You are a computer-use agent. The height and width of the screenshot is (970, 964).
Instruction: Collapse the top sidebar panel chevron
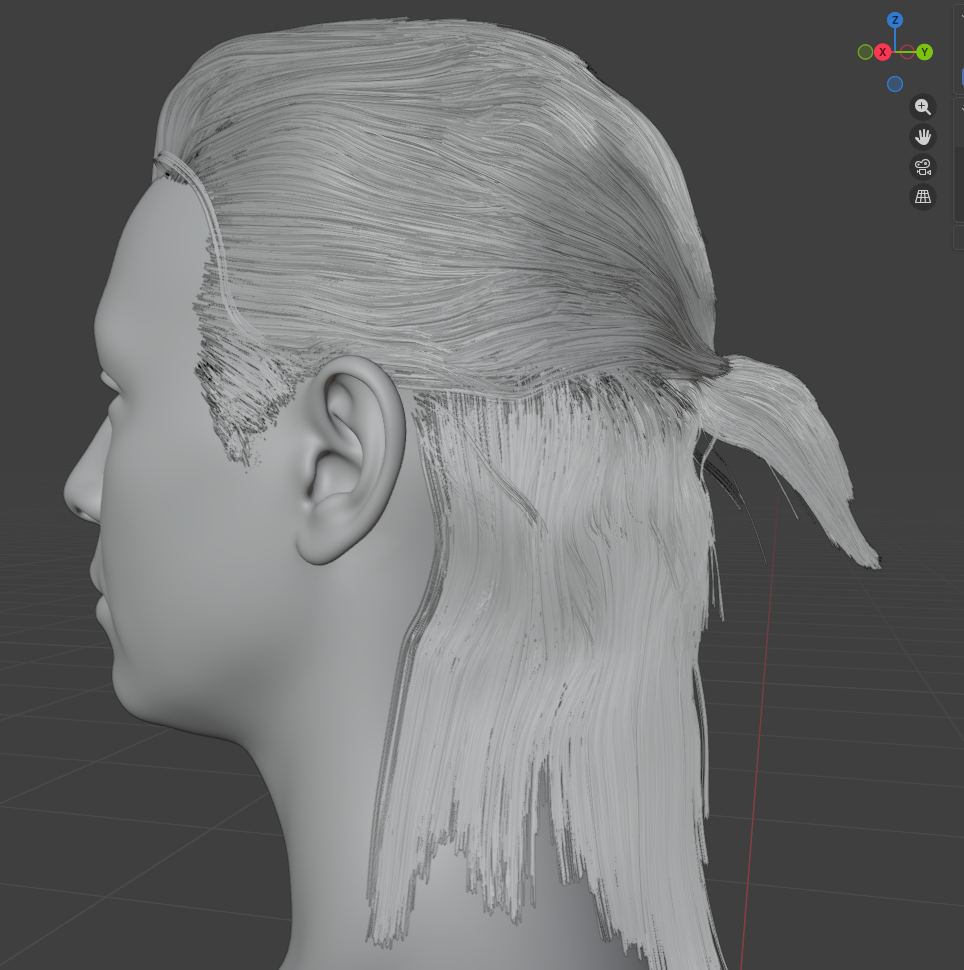pos(961,17)
